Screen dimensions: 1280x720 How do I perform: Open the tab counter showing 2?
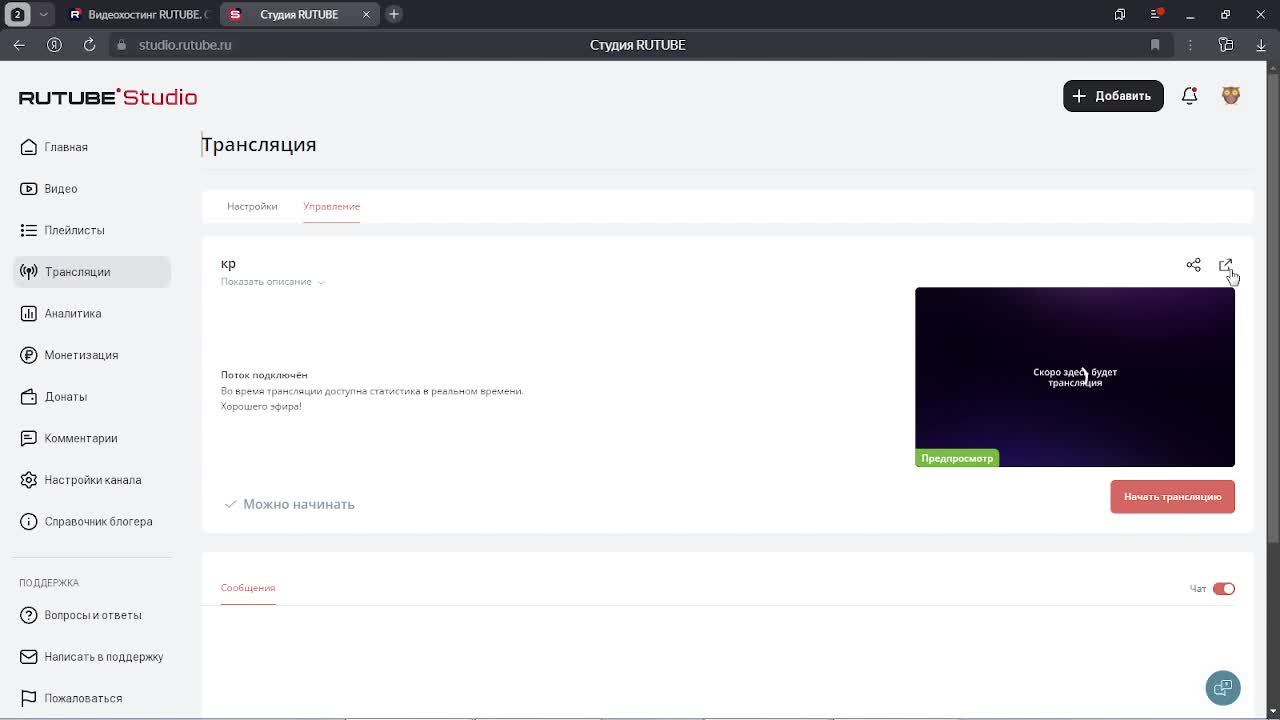(17, 14)
